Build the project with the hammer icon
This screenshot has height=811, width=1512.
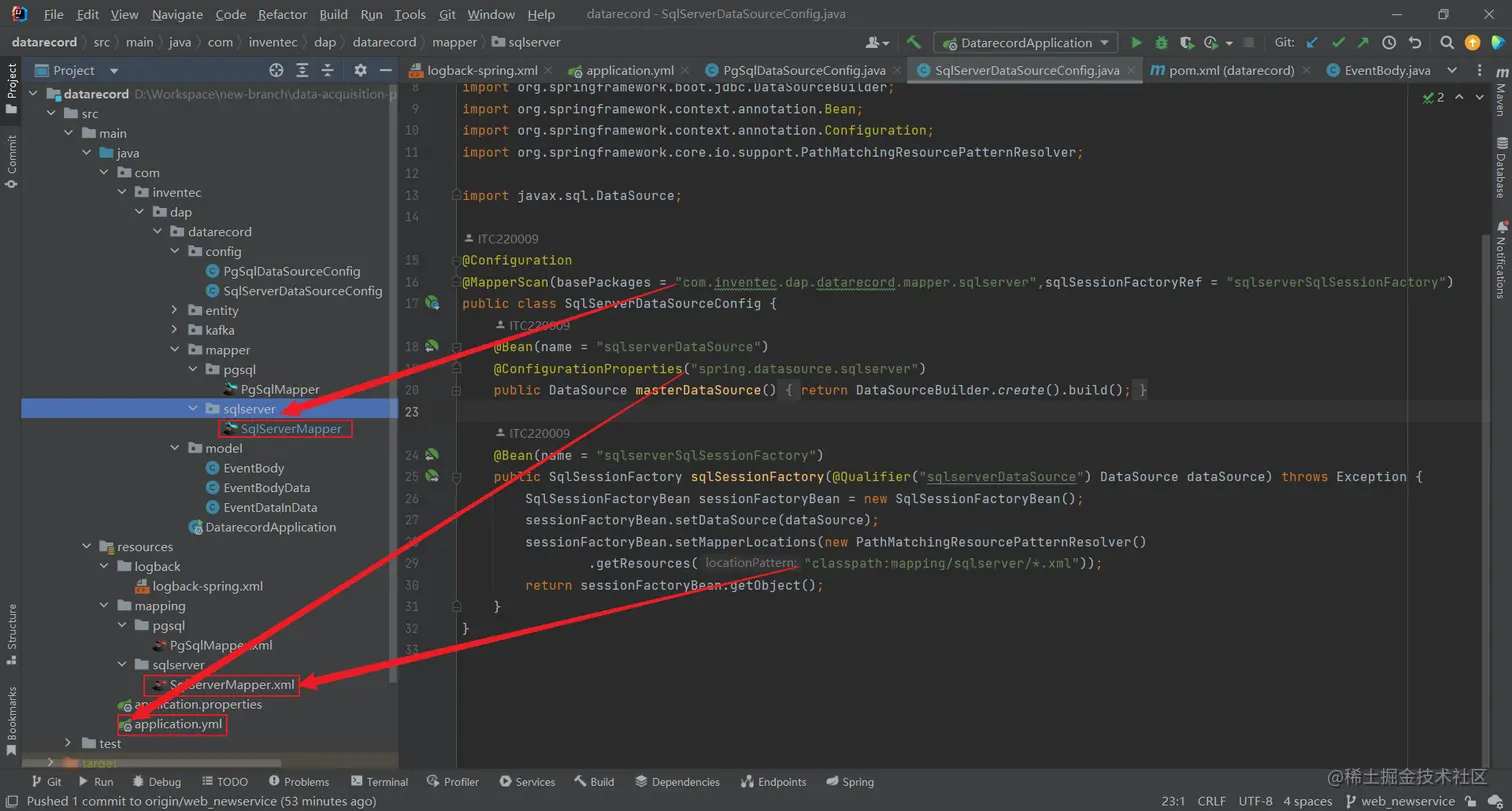[x=914, y=43]
